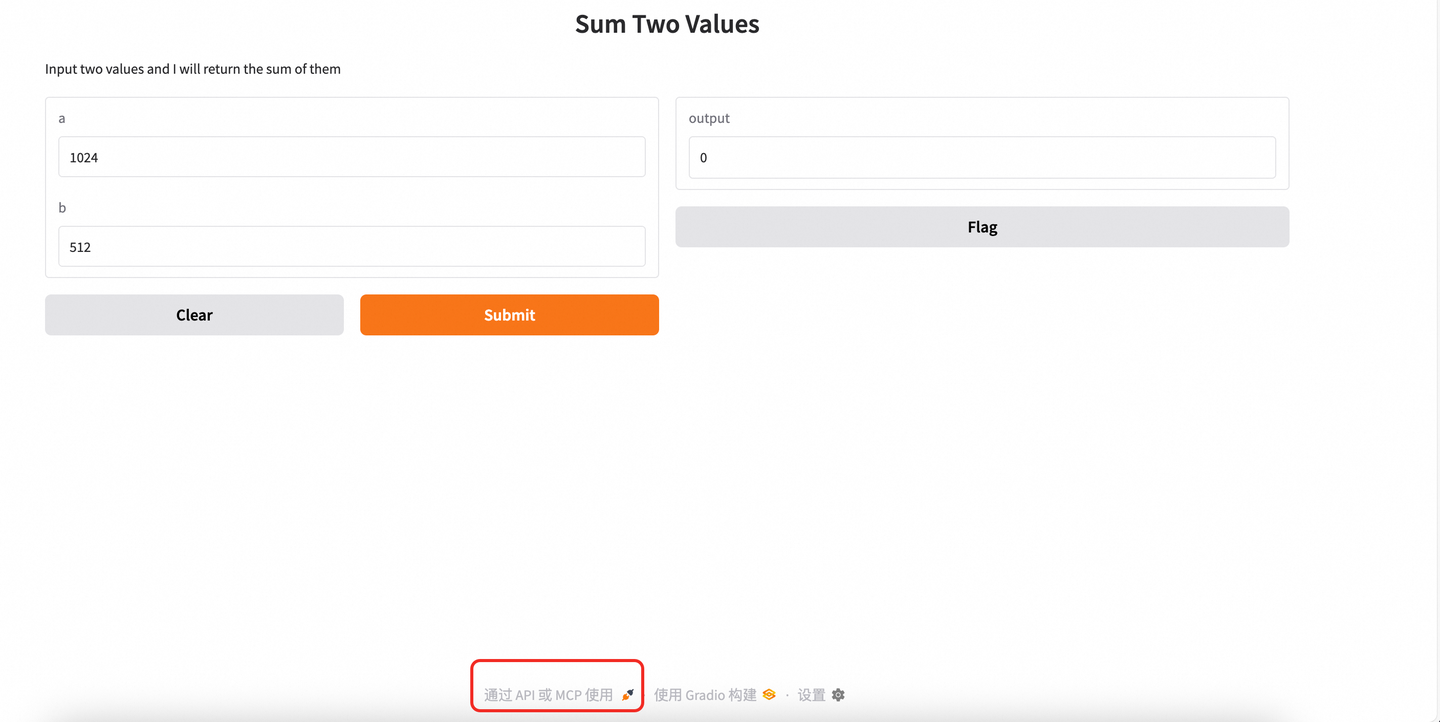Click the "a" field label
1440x722 pixels.
pyautogui.click(x=62, y=118)
